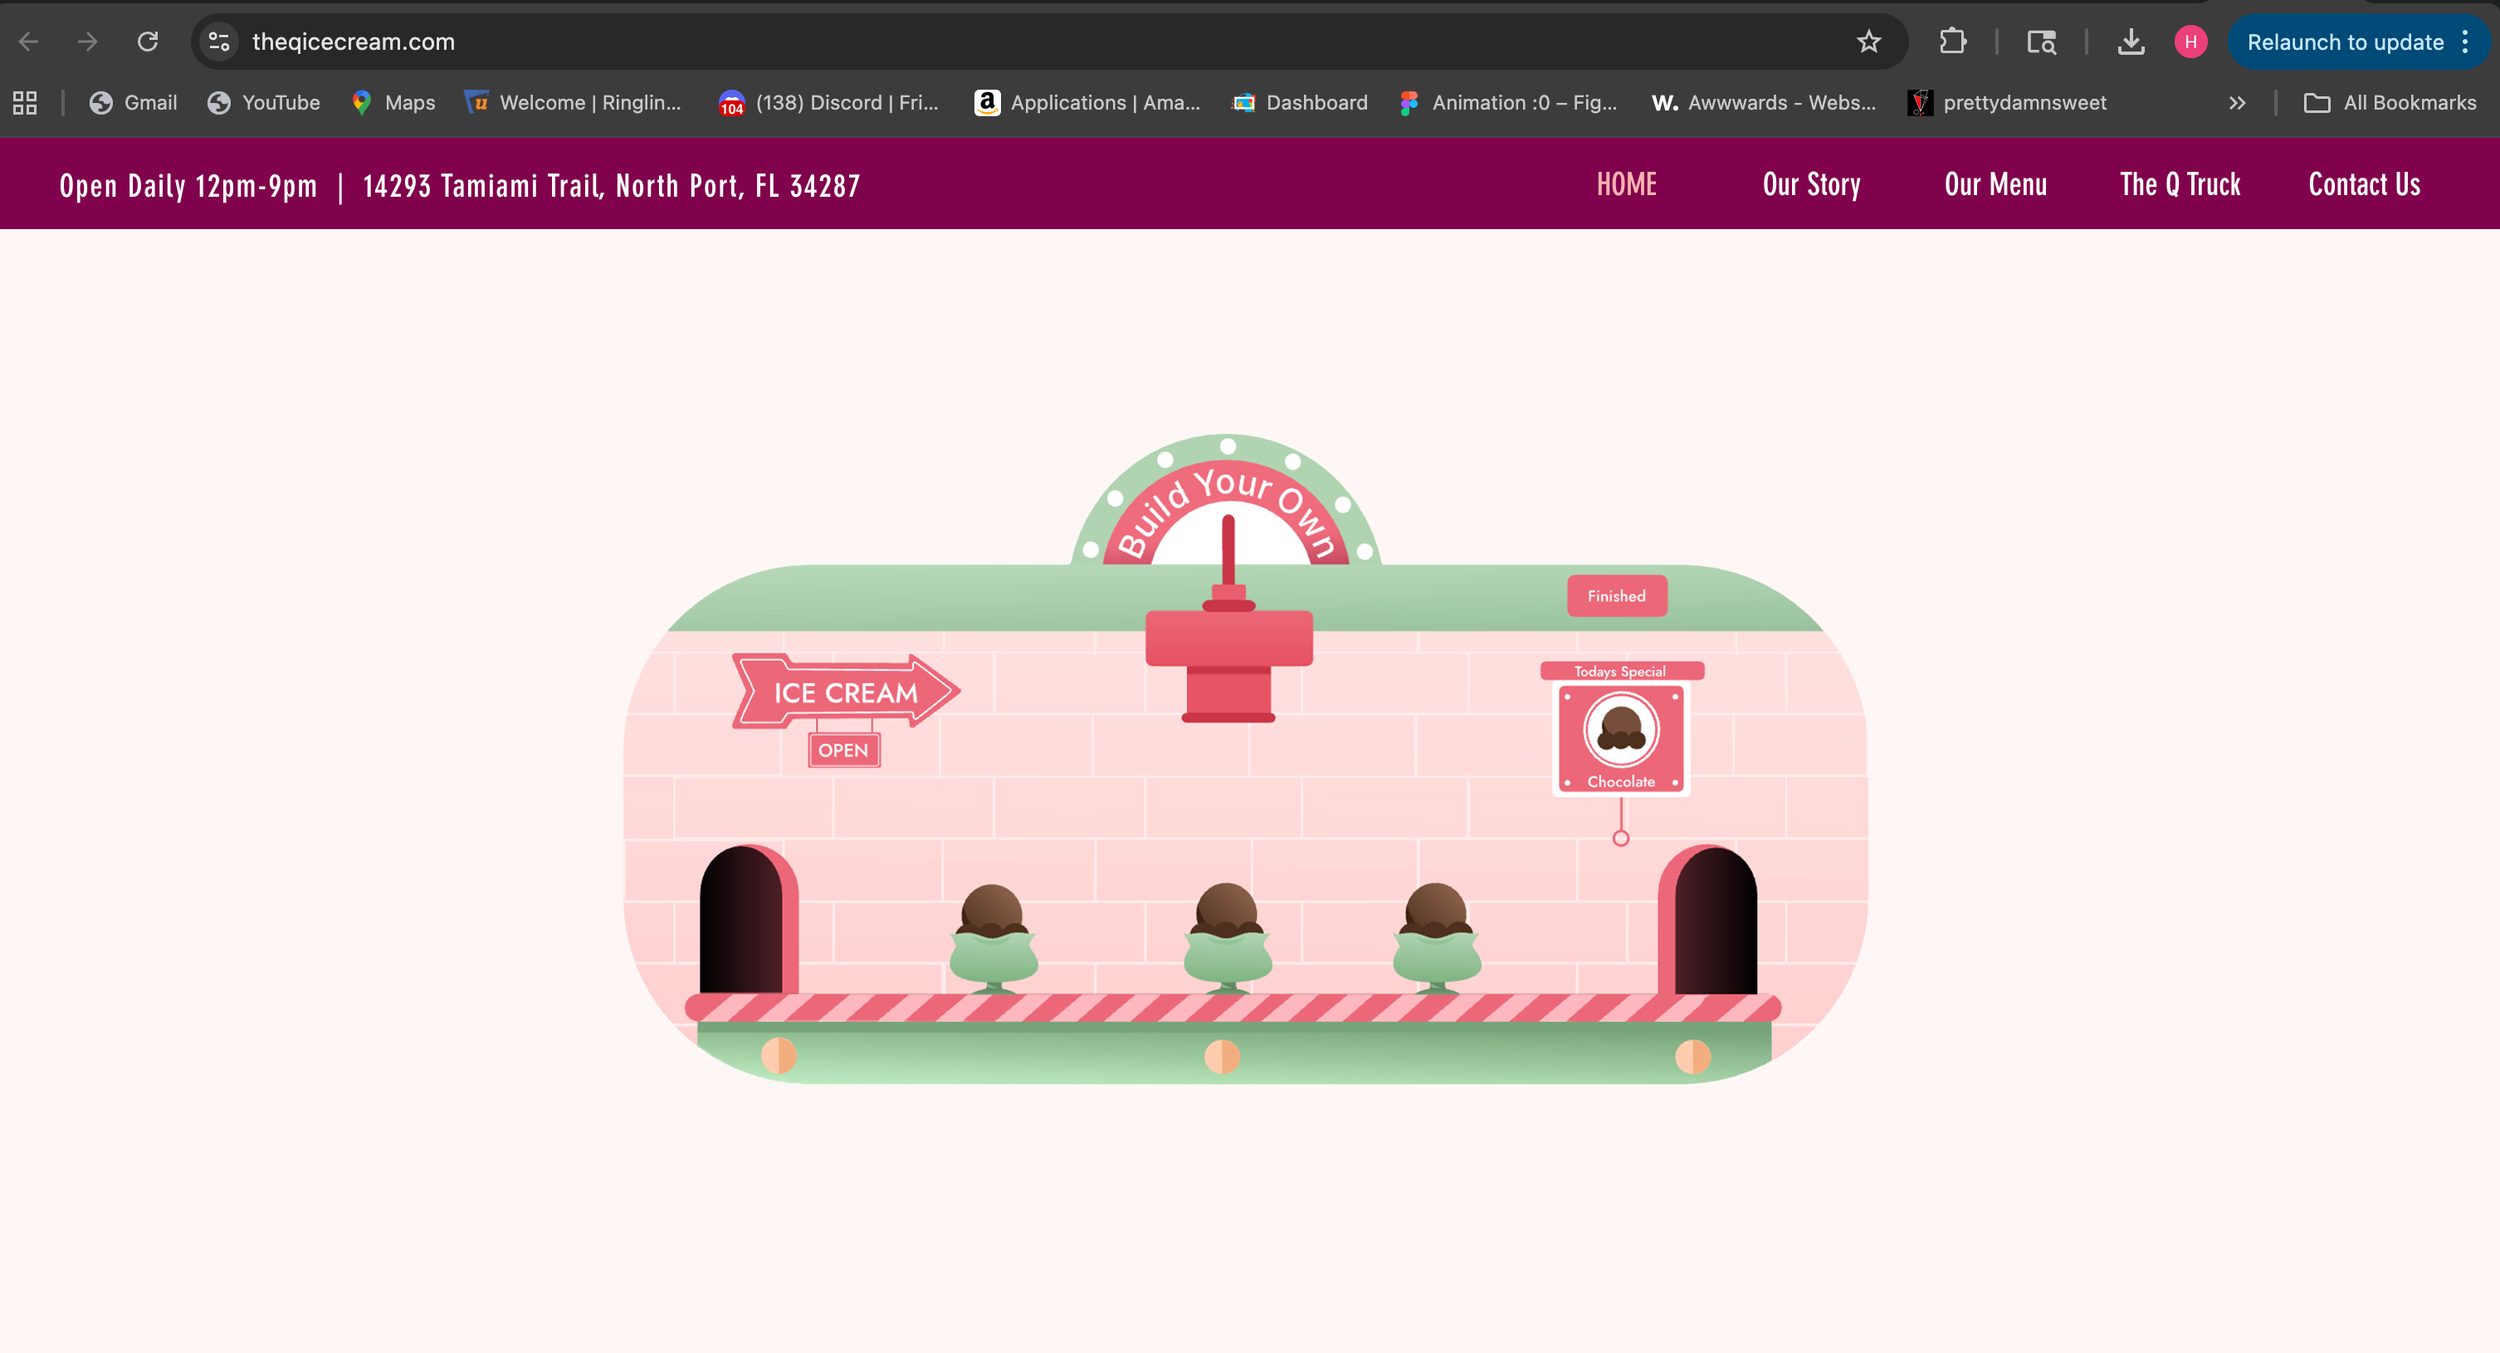Click the browser reload icon
Image resolution: width=2500 pixels, height=1353 pixels.
tap(148, 42)
